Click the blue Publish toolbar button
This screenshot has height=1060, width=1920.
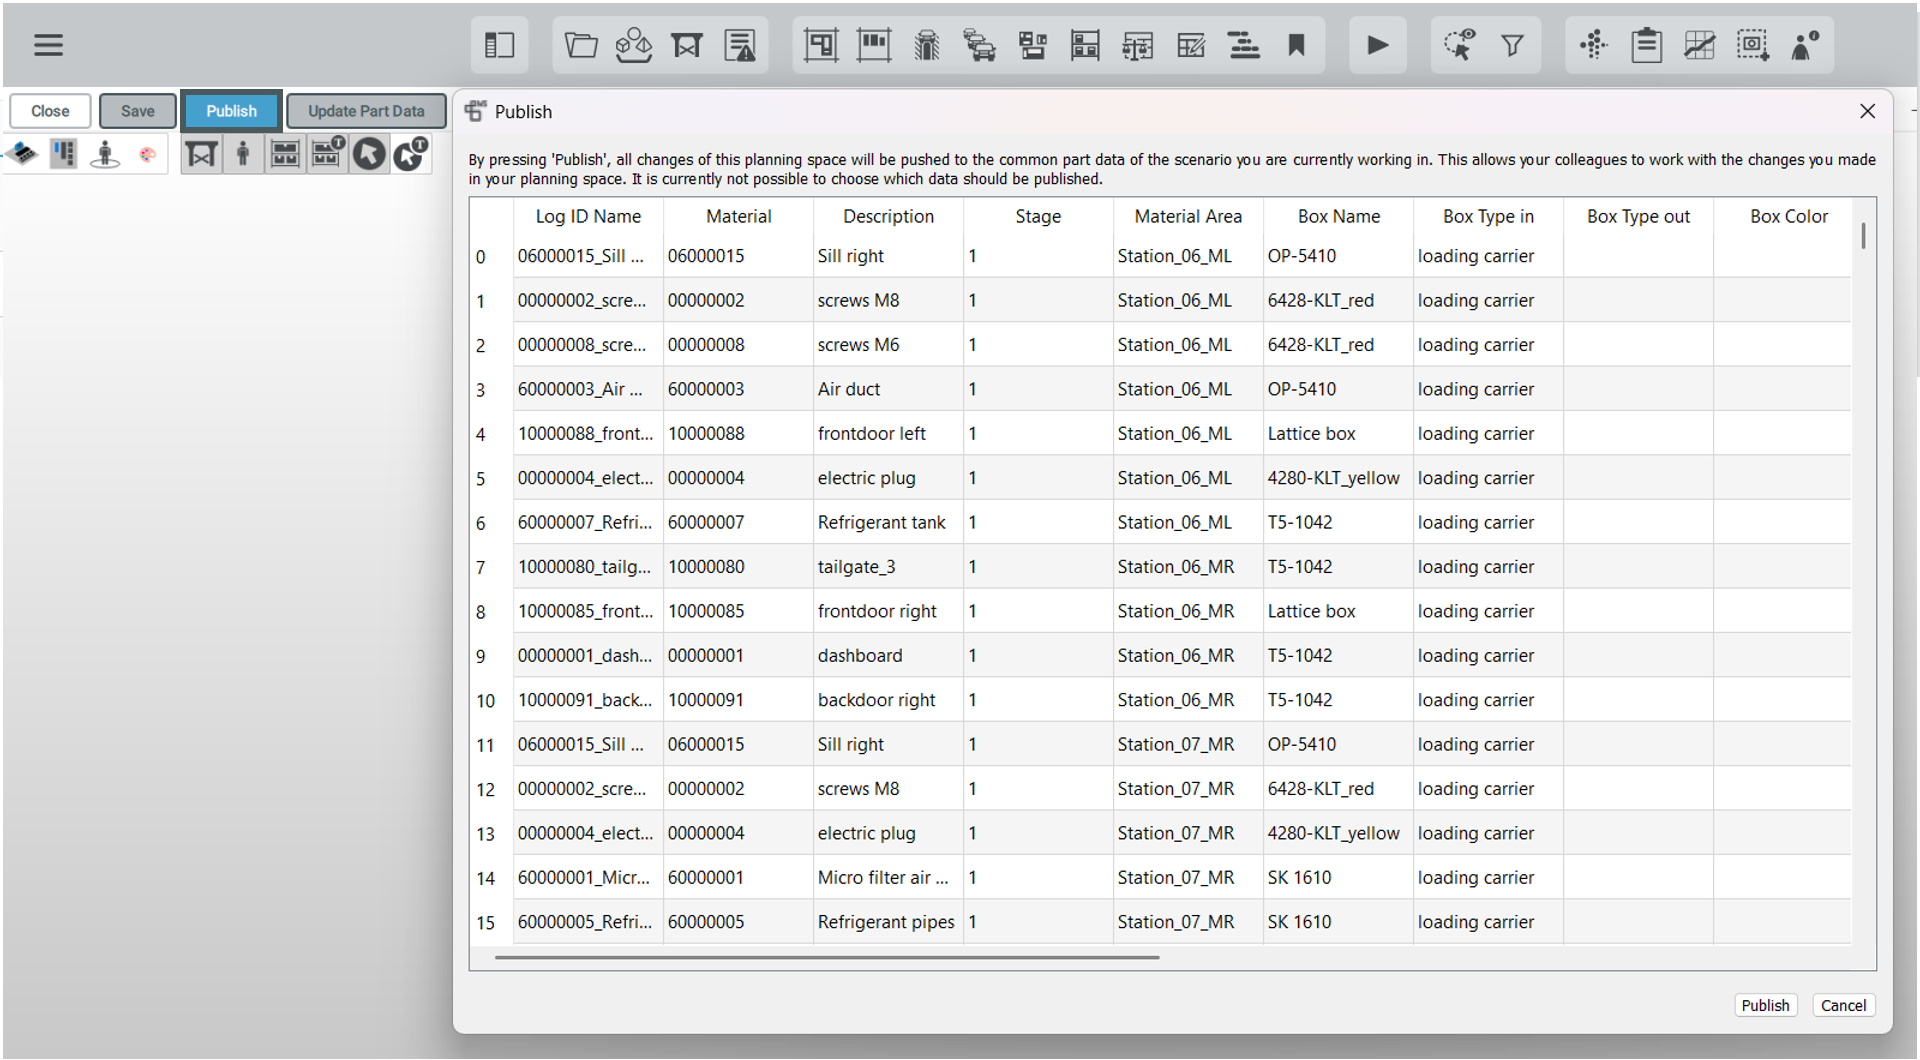click(x=231, y=111)
